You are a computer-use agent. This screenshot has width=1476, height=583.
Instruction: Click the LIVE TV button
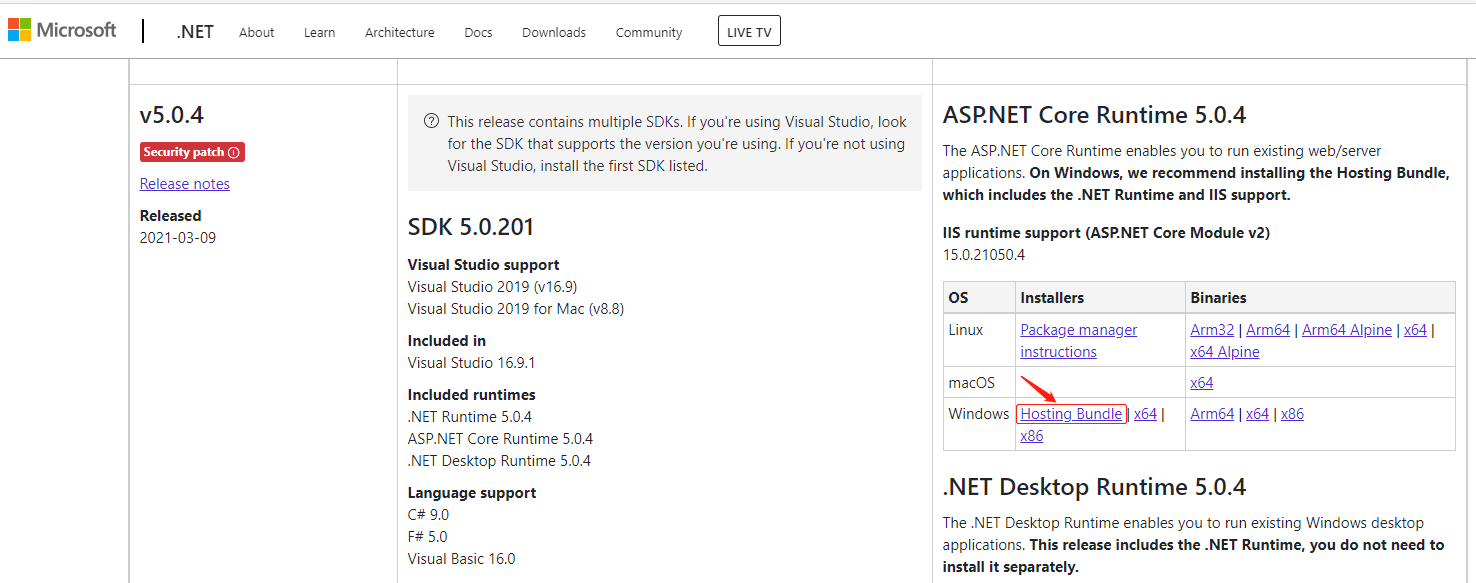749,31
